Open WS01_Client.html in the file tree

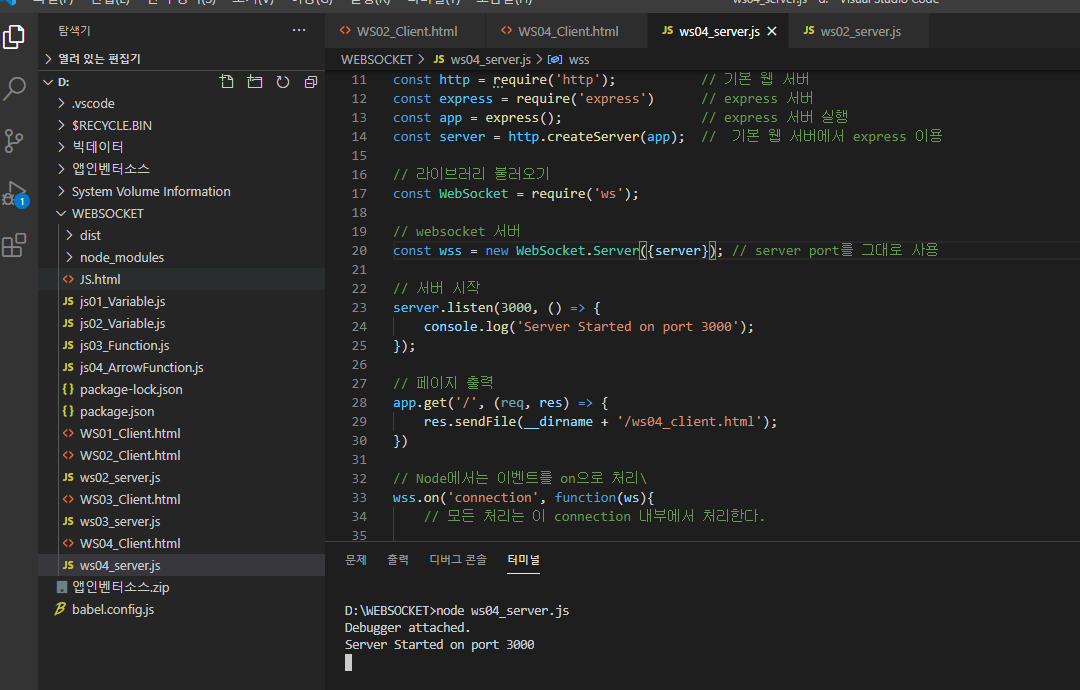click(181, 434)
